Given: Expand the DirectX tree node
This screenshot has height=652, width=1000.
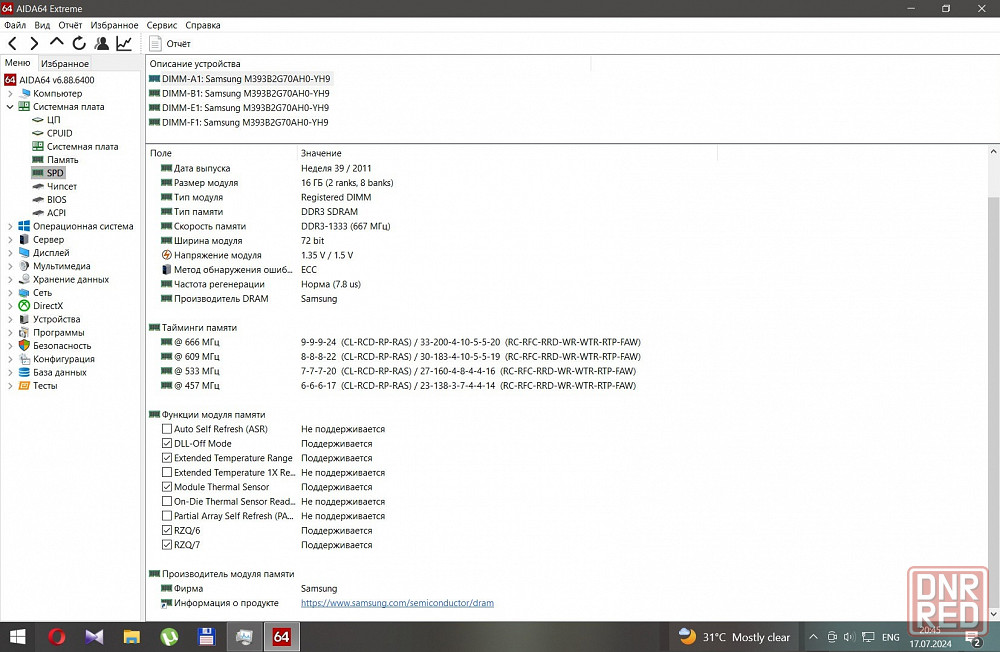Looking at the screenshot, I should 10,306.
